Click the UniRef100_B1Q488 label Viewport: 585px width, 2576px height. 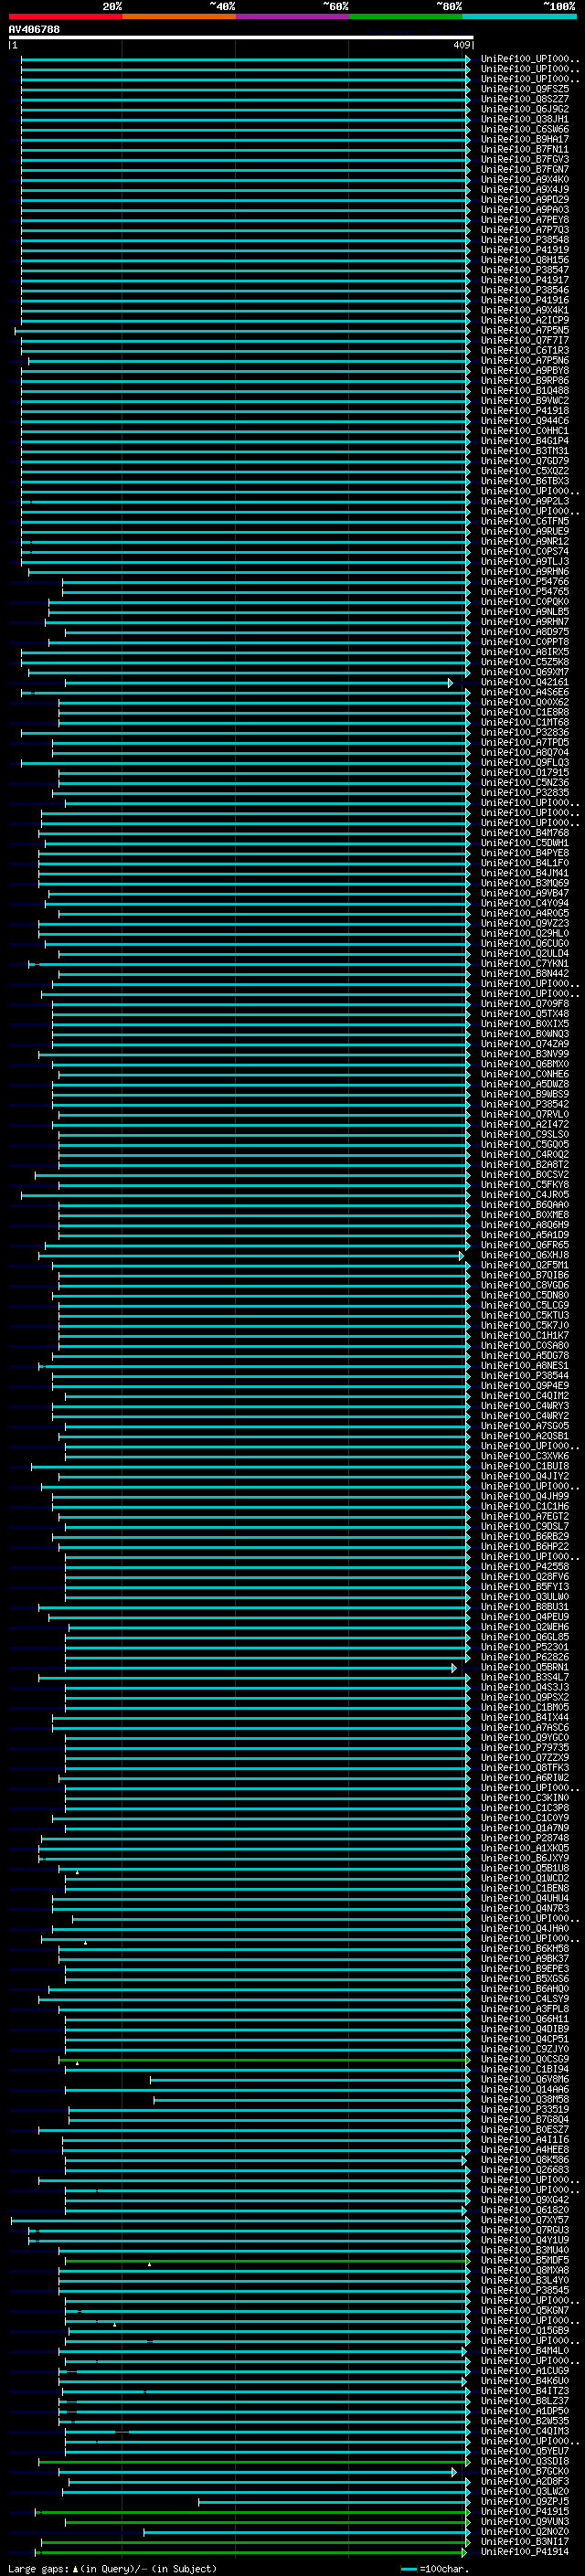coord(525,391)
